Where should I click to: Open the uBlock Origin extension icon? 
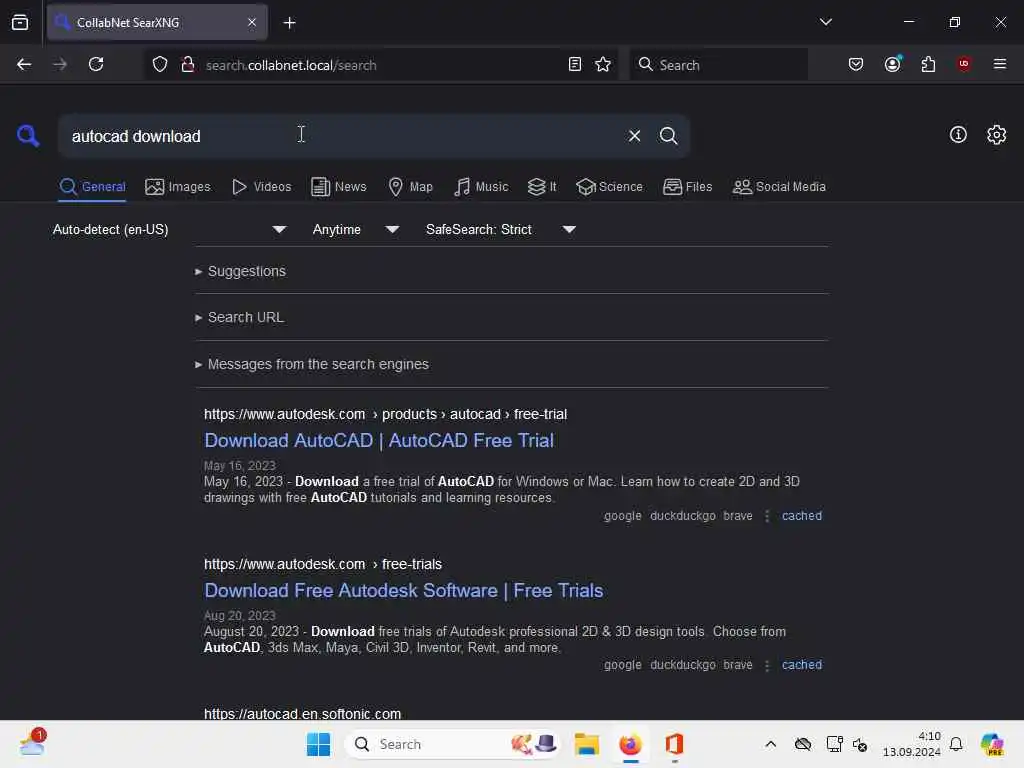963,64
